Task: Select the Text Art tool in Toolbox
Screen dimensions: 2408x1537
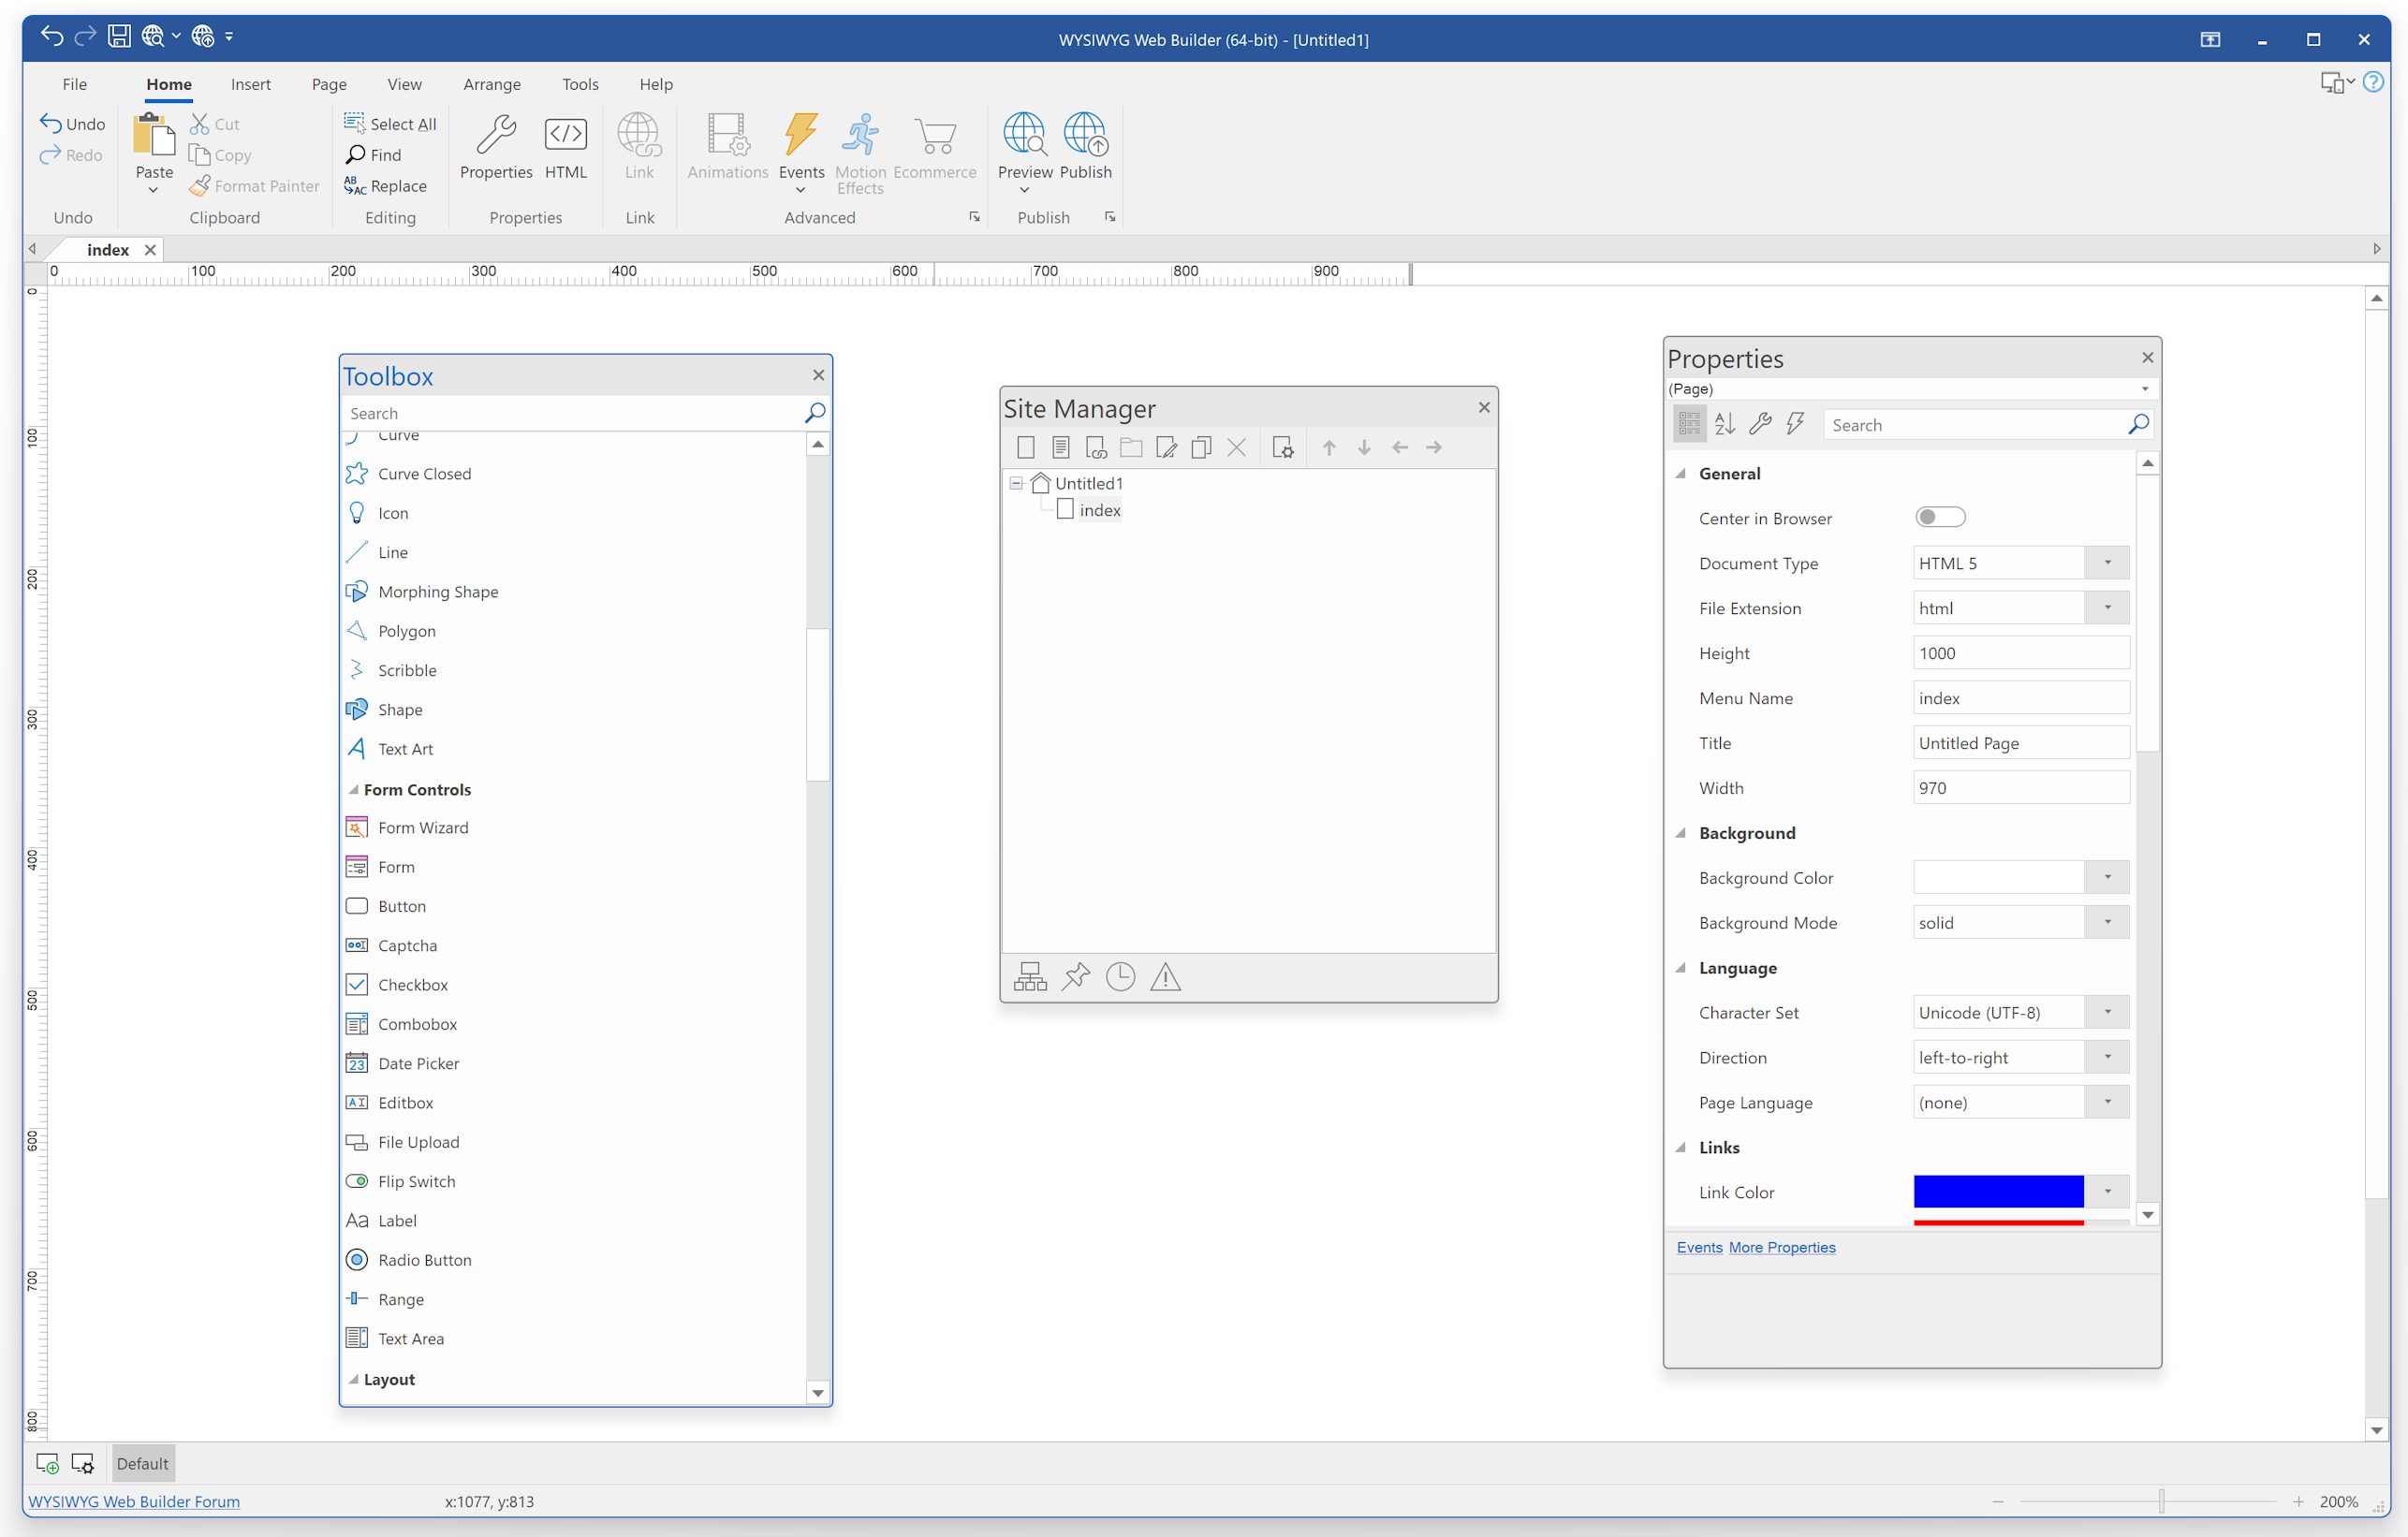Action: tap(405, 749)
